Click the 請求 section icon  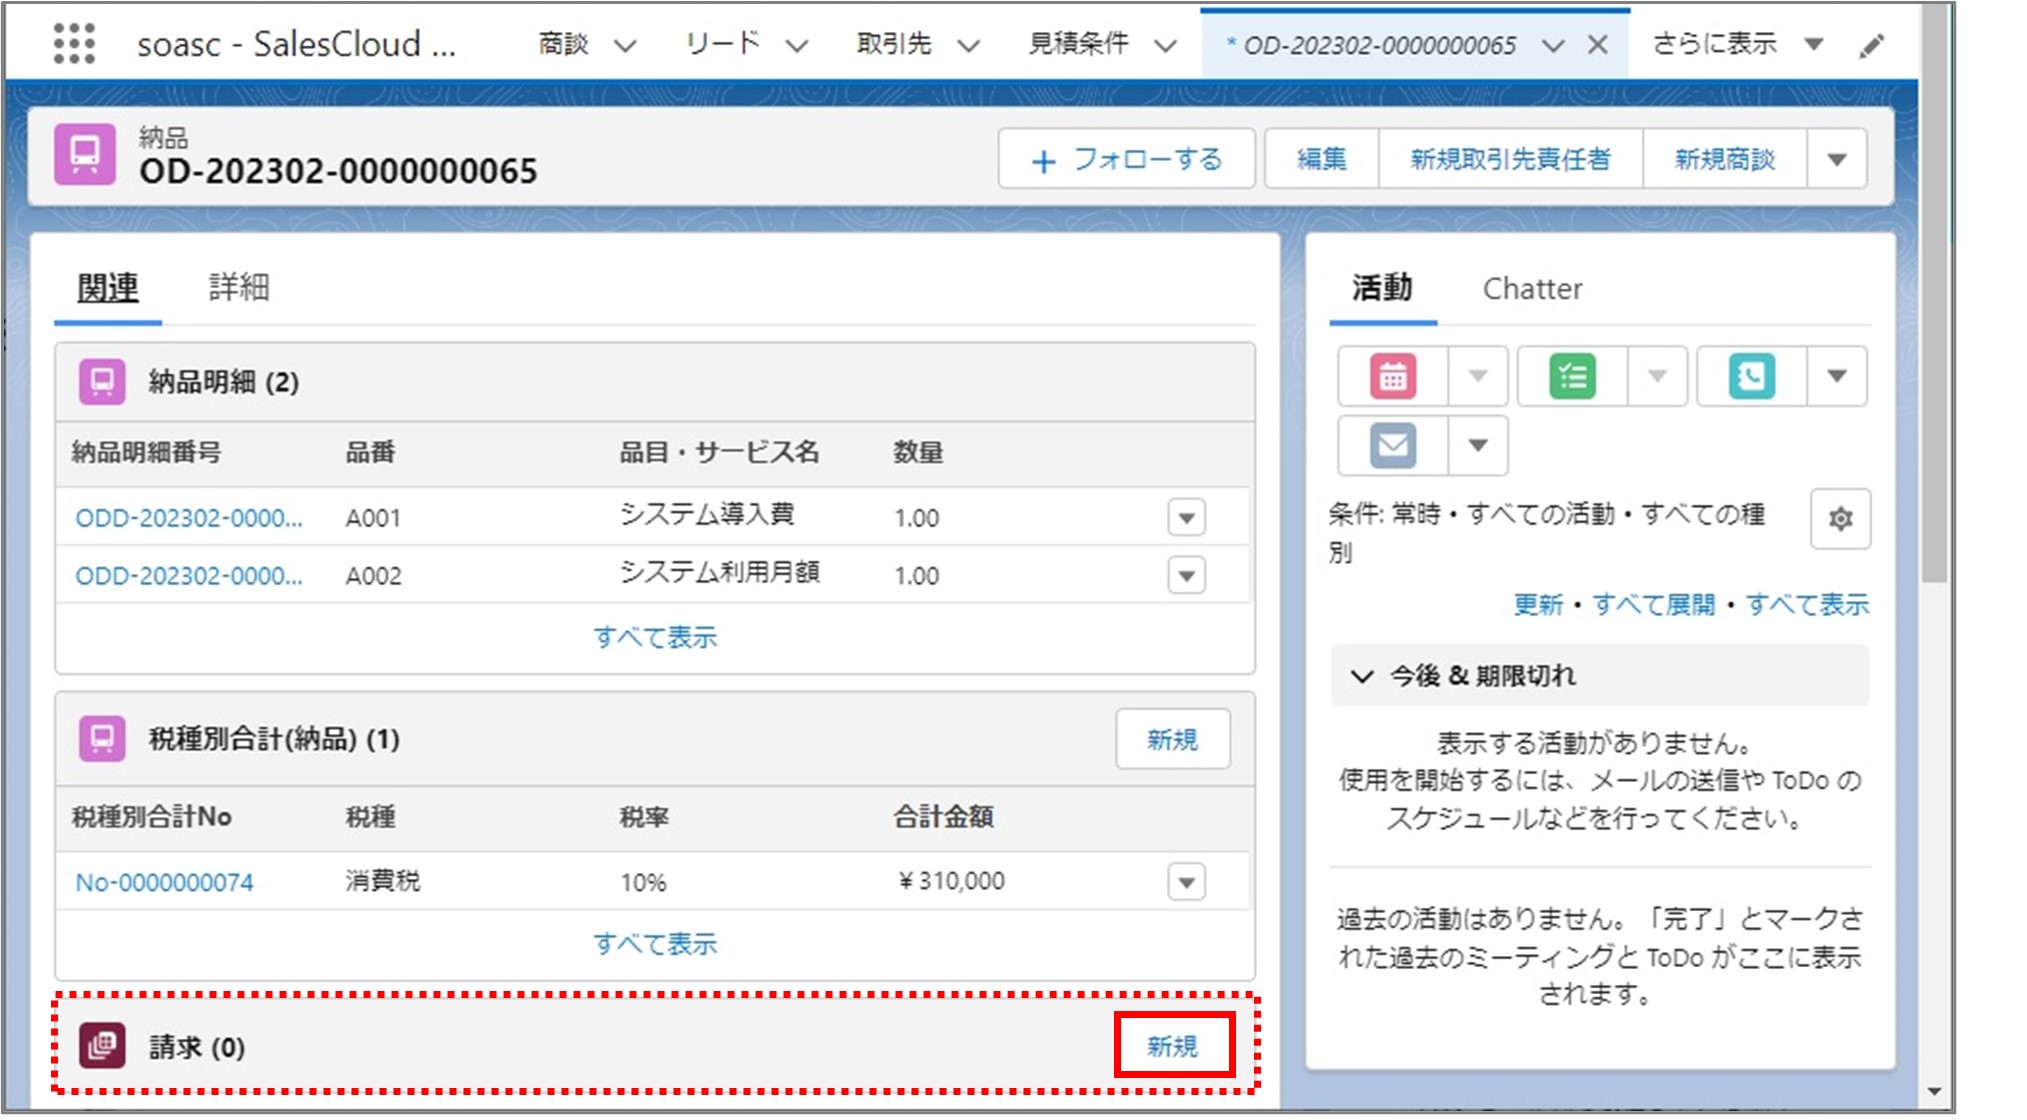pyautogui.click(x=102, y=1046)
